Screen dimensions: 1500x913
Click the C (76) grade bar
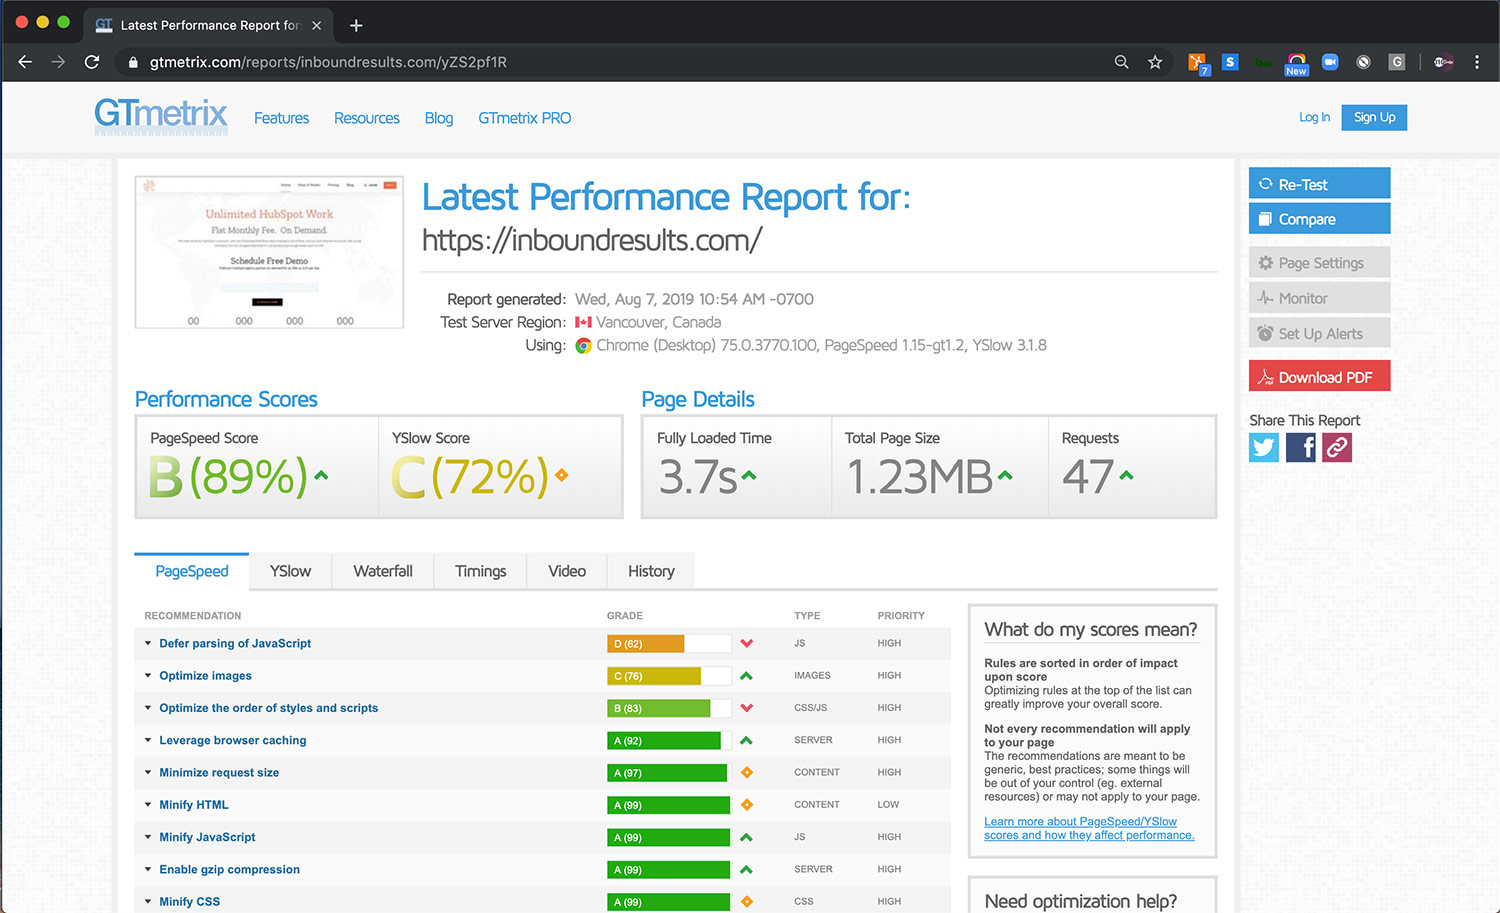(x=669, y=676)
